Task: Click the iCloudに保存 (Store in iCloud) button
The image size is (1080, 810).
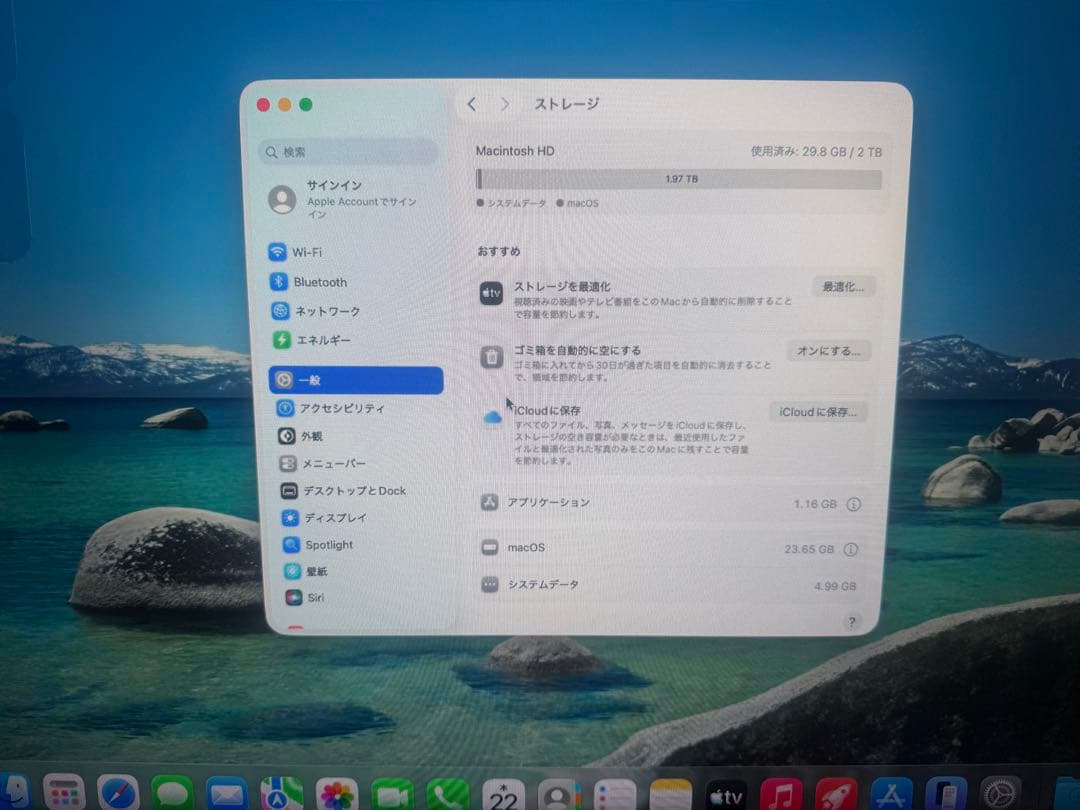Action: pos(818,411)
